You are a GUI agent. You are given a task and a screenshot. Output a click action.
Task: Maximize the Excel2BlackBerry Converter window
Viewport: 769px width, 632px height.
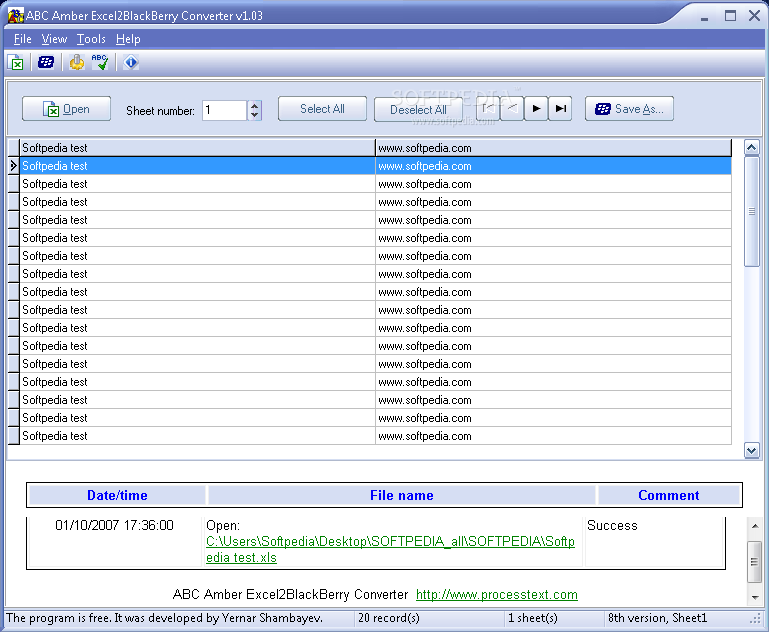[x=730, y=16]
